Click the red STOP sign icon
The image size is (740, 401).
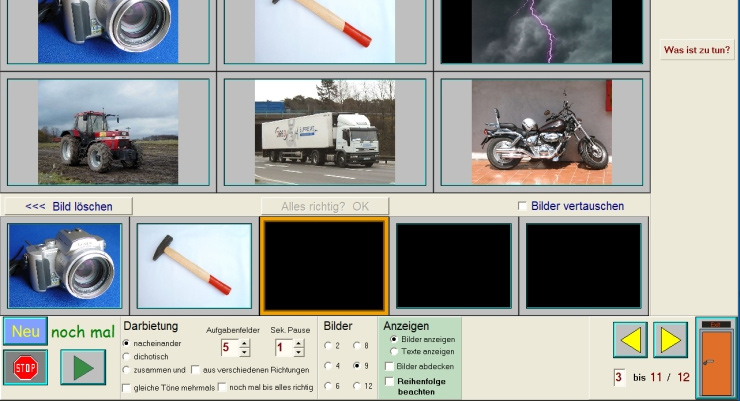[25, 367]
